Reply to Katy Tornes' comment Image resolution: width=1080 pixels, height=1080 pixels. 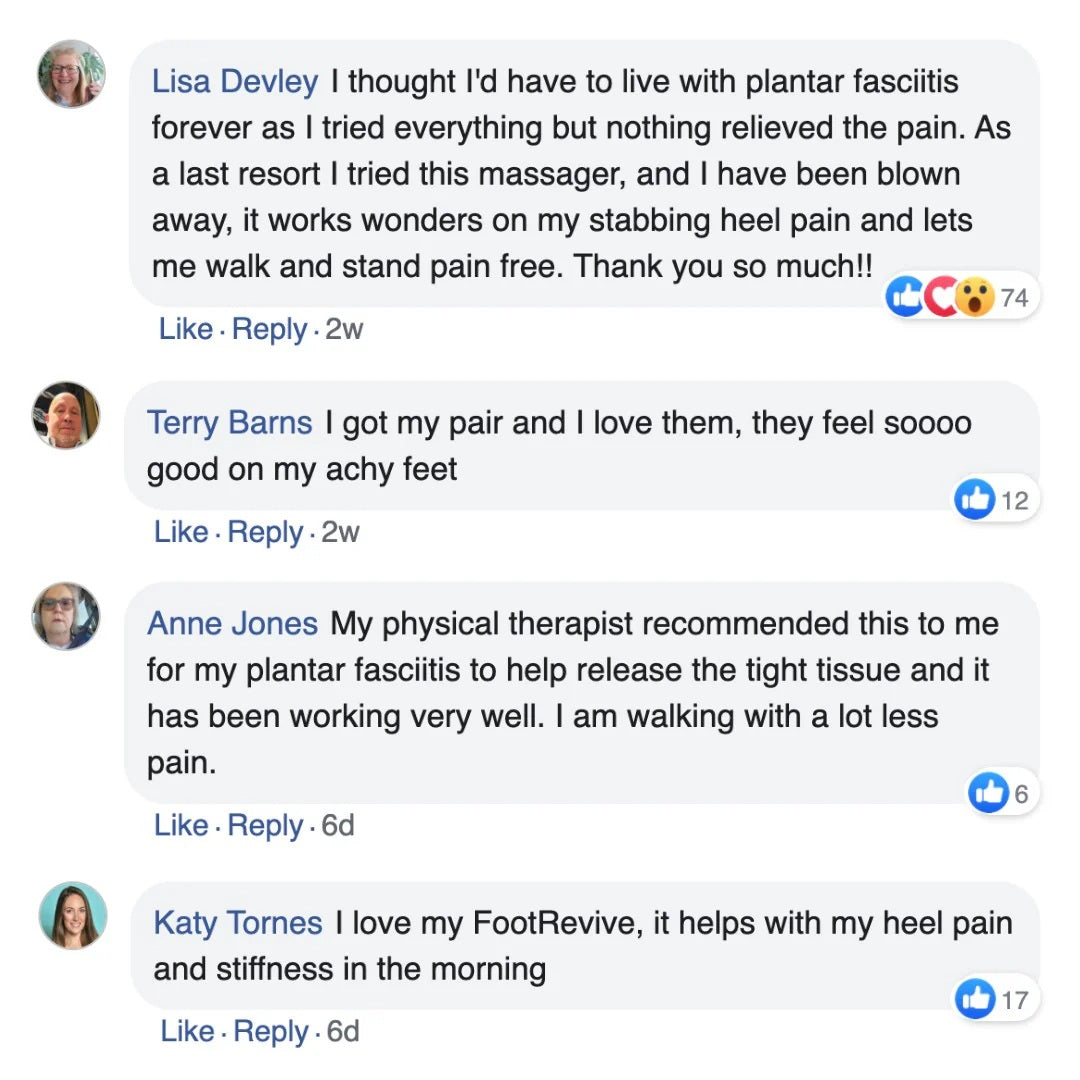click(x=271, y=1031)
